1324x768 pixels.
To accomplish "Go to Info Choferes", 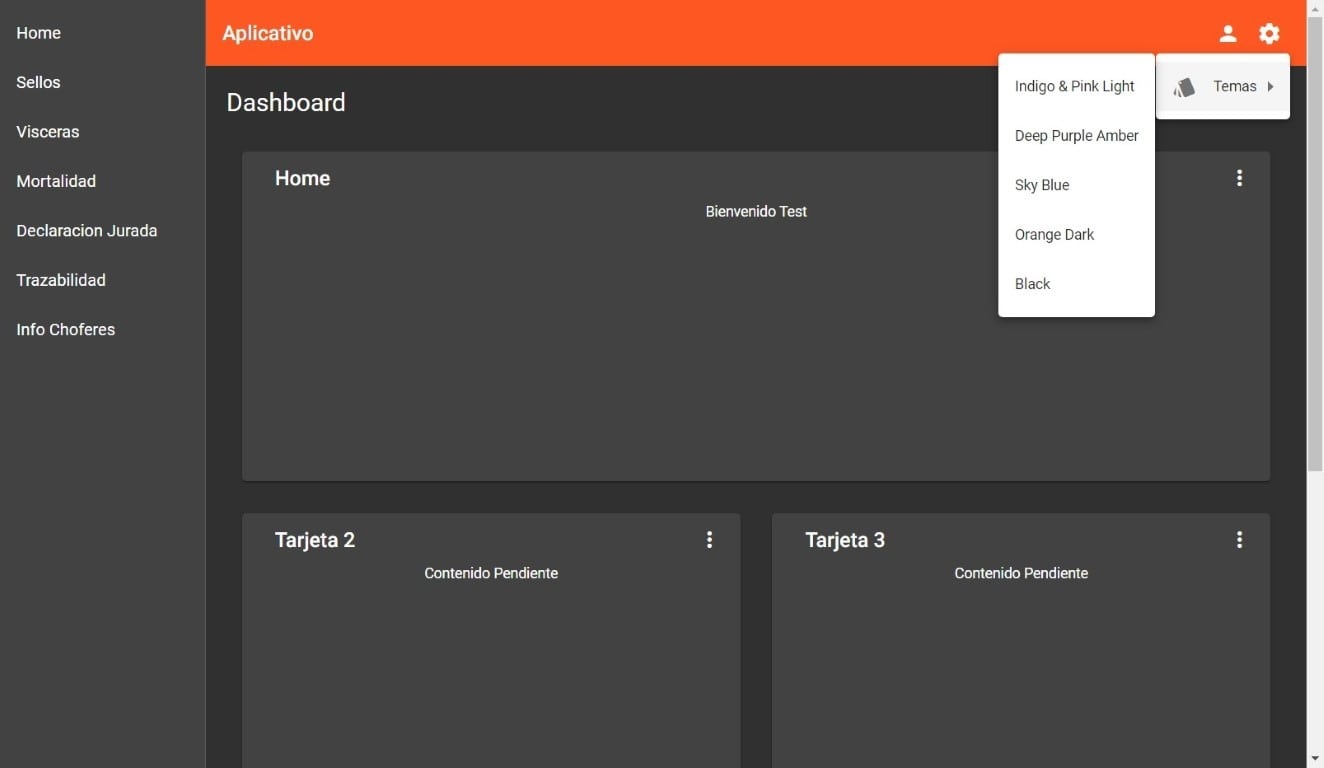I will pyautogui.click(x=66, y=330).
